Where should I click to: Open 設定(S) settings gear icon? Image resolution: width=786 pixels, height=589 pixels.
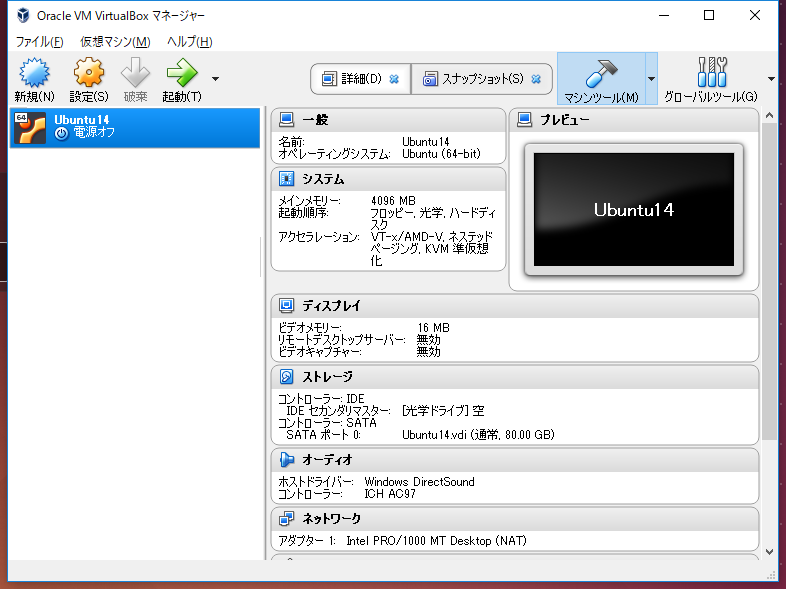pos(89,72)
